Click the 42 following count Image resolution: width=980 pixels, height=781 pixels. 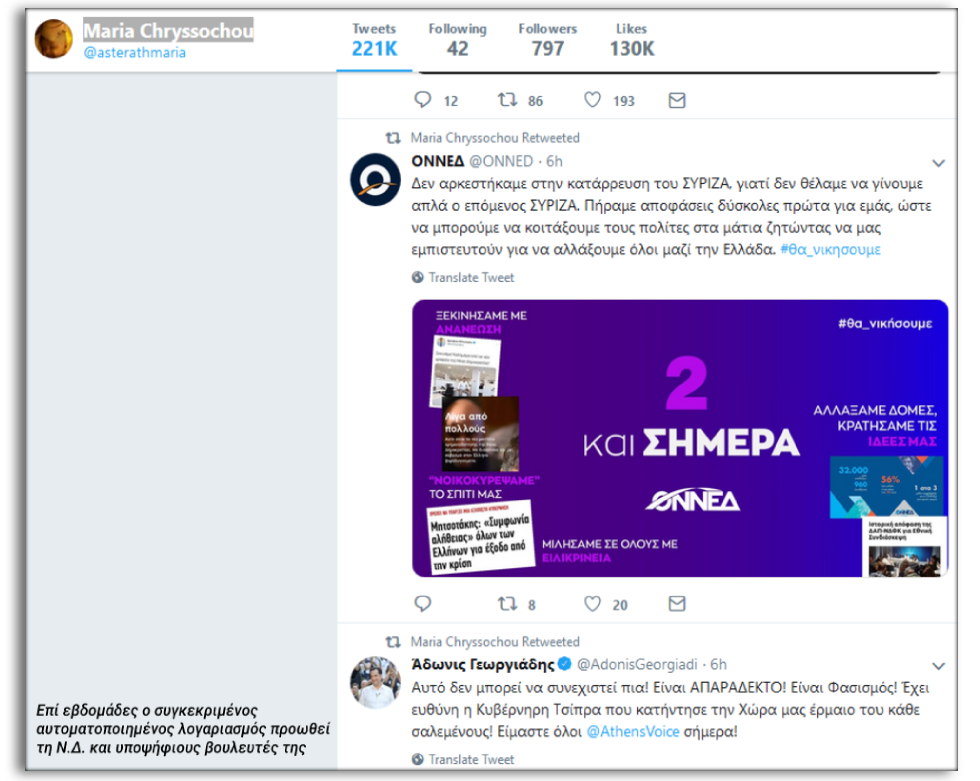(458, 49)
